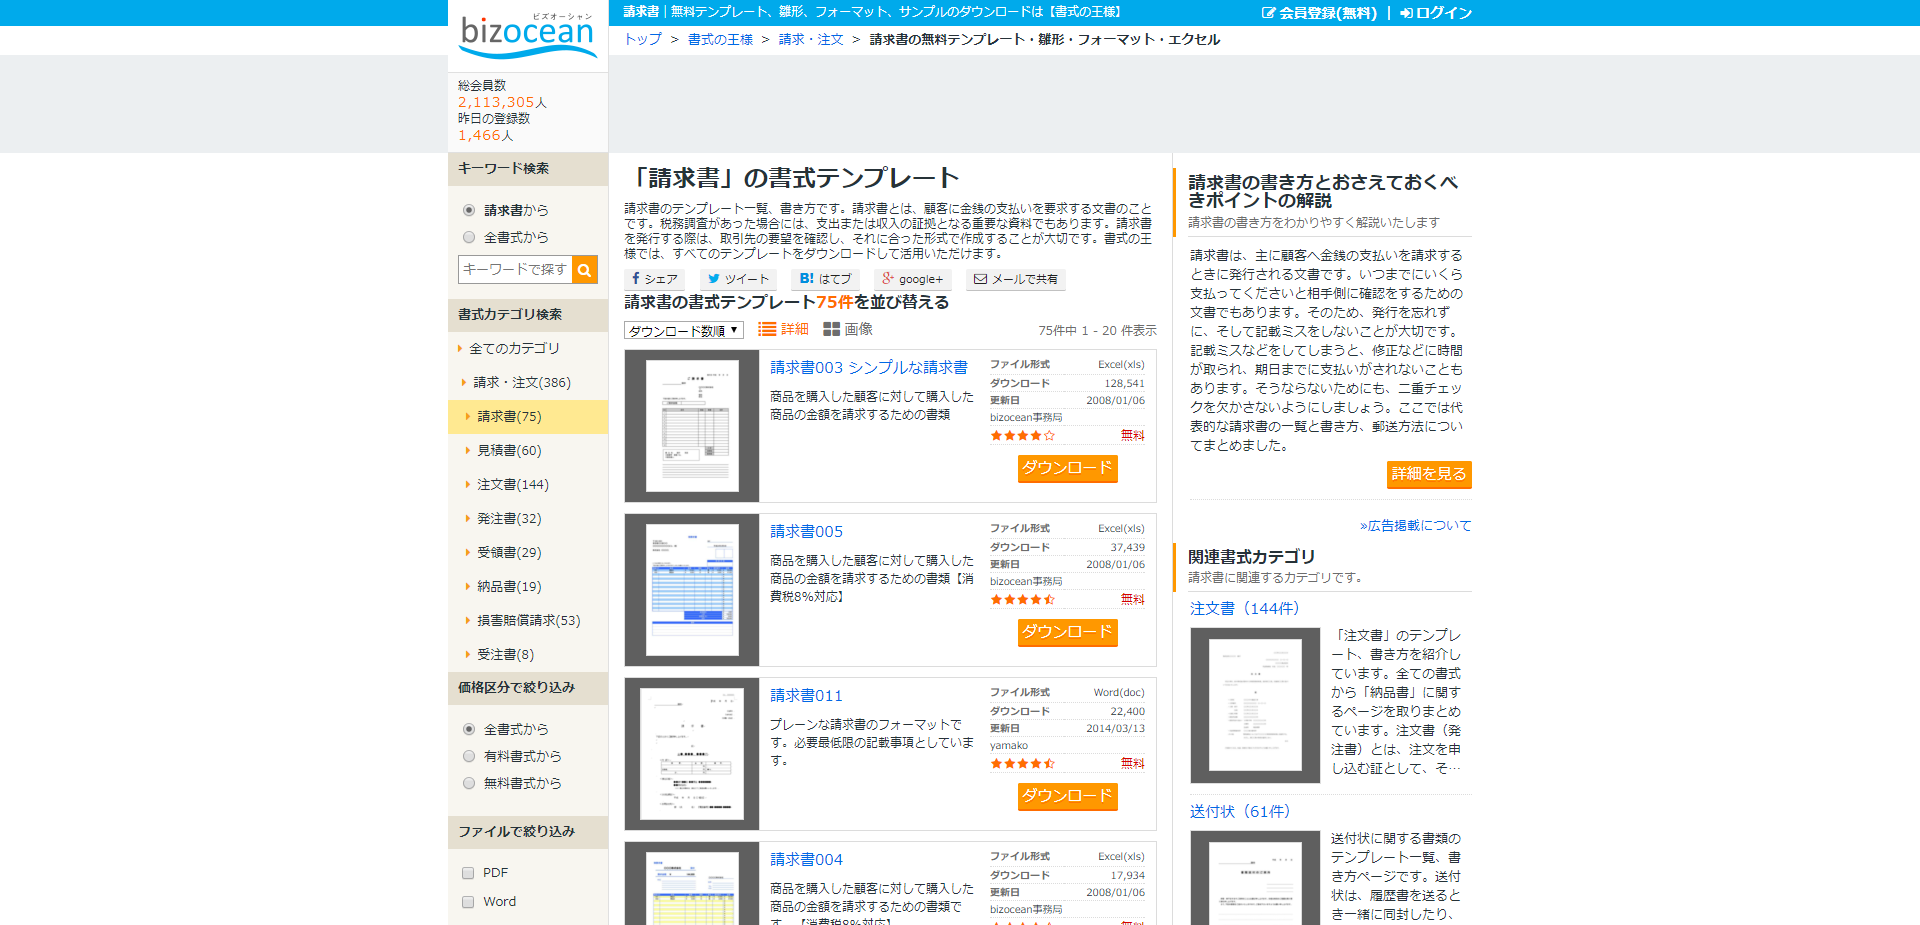This screenshot has height=925, width=1920.
Task: Open the ダウンロード数順 sort dropdown
Action: click(x=683, y=330)
